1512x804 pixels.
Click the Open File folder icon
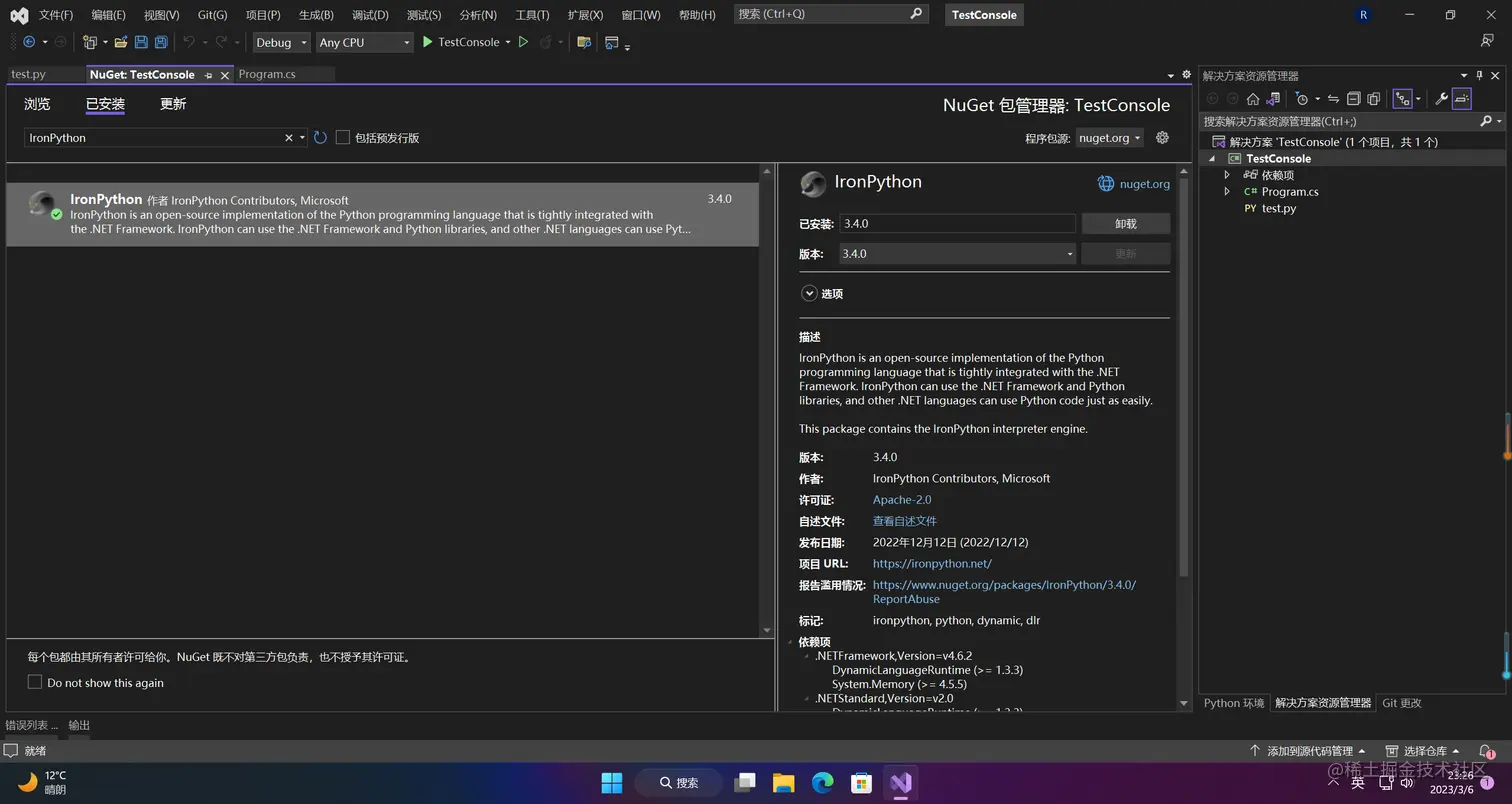click(x=121, y=42)
